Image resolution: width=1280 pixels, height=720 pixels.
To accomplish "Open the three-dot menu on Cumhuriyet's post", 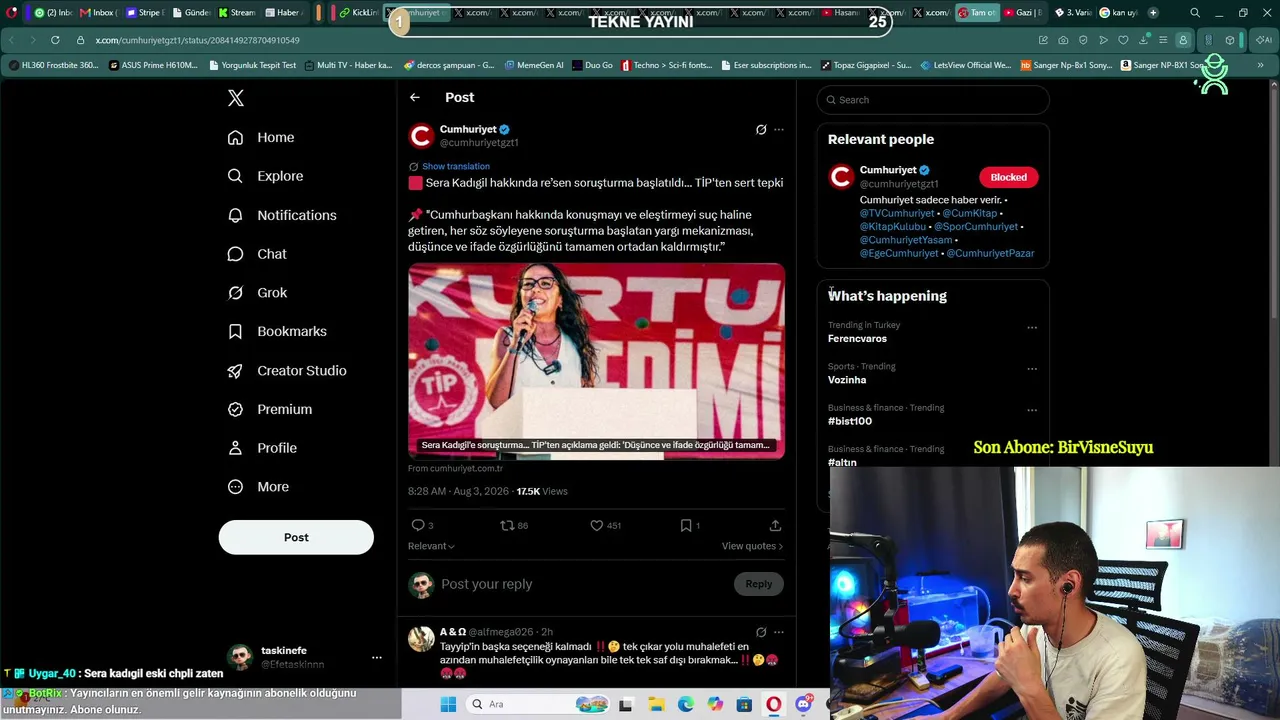I will pyautogui.click(x=779, y=130).
